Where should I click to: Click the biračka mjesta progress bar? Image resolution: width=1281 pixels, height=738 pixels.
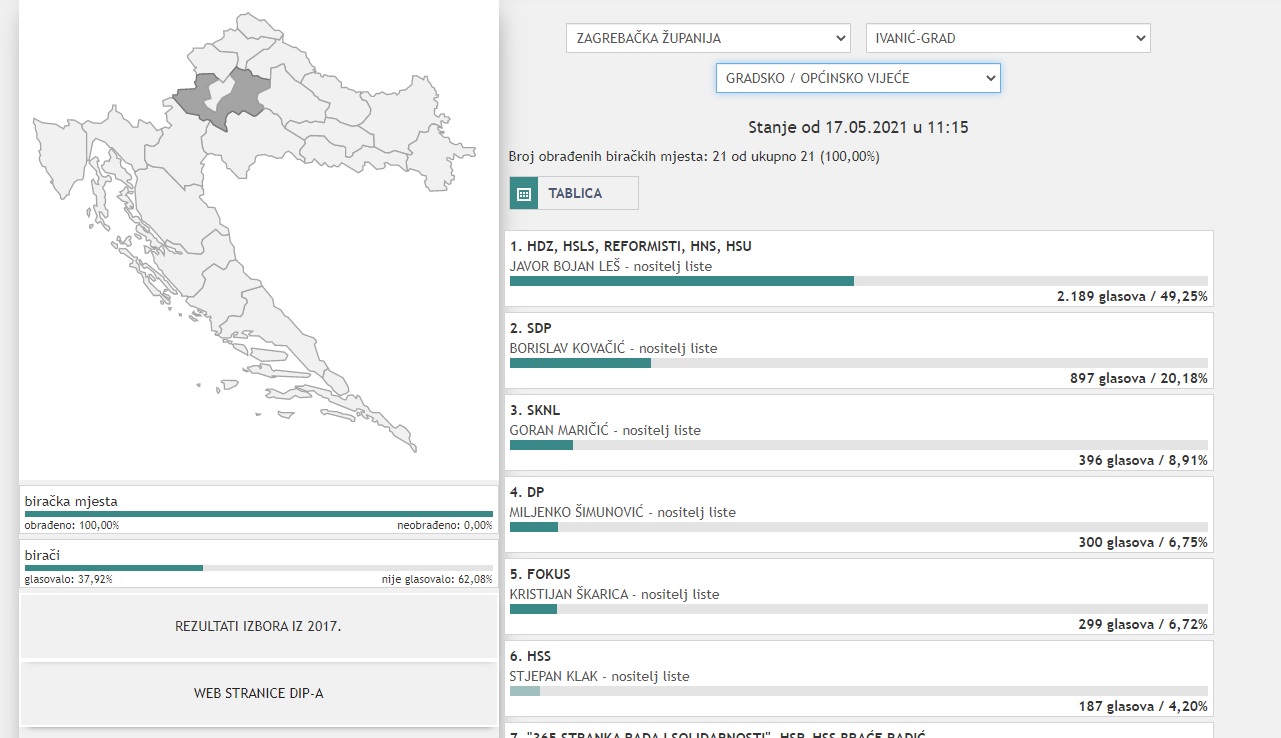click(x=259, y=514)
